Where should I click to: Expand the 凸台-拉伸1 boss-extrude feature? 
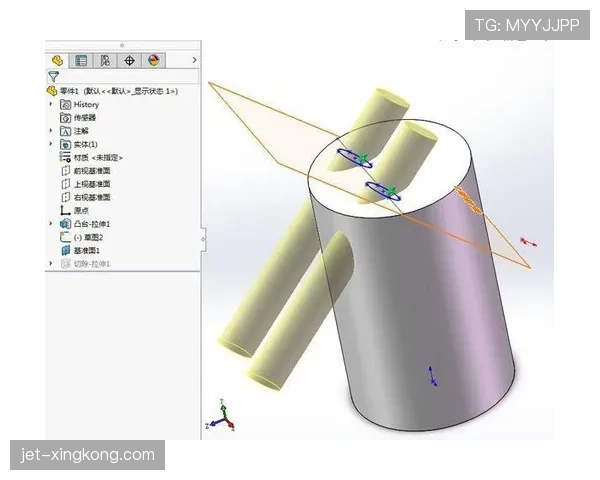coord(51,223)
